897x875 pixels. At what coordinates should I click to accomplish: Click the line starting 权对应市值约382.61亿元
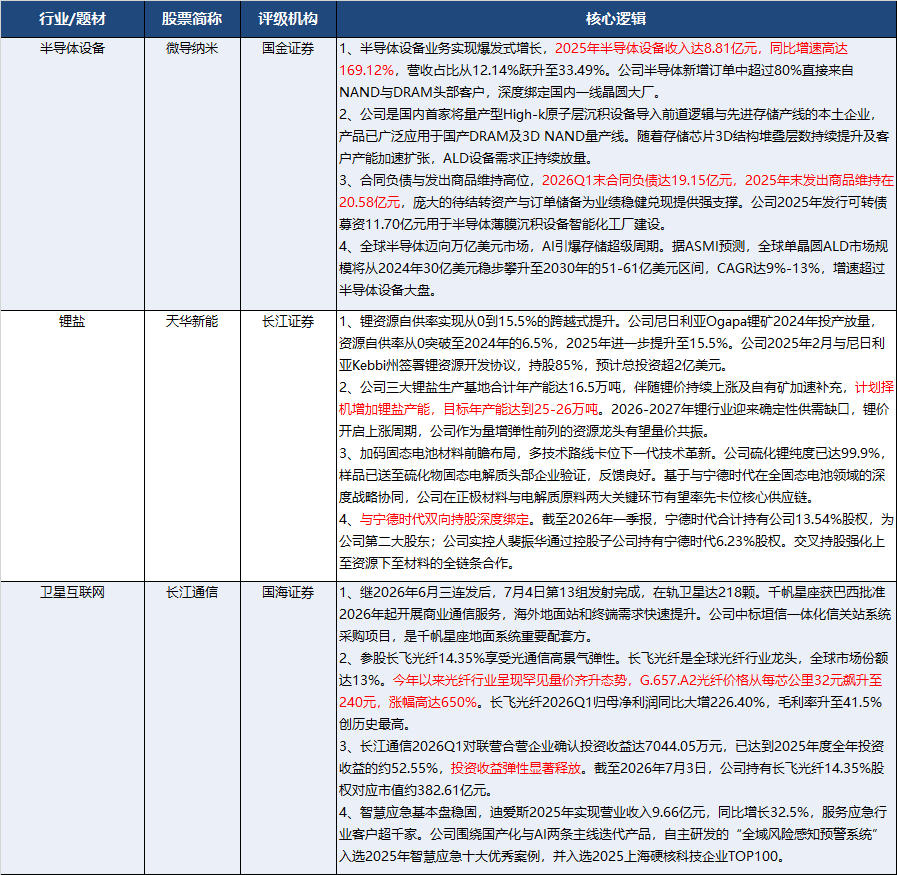(x=416, y=790)
